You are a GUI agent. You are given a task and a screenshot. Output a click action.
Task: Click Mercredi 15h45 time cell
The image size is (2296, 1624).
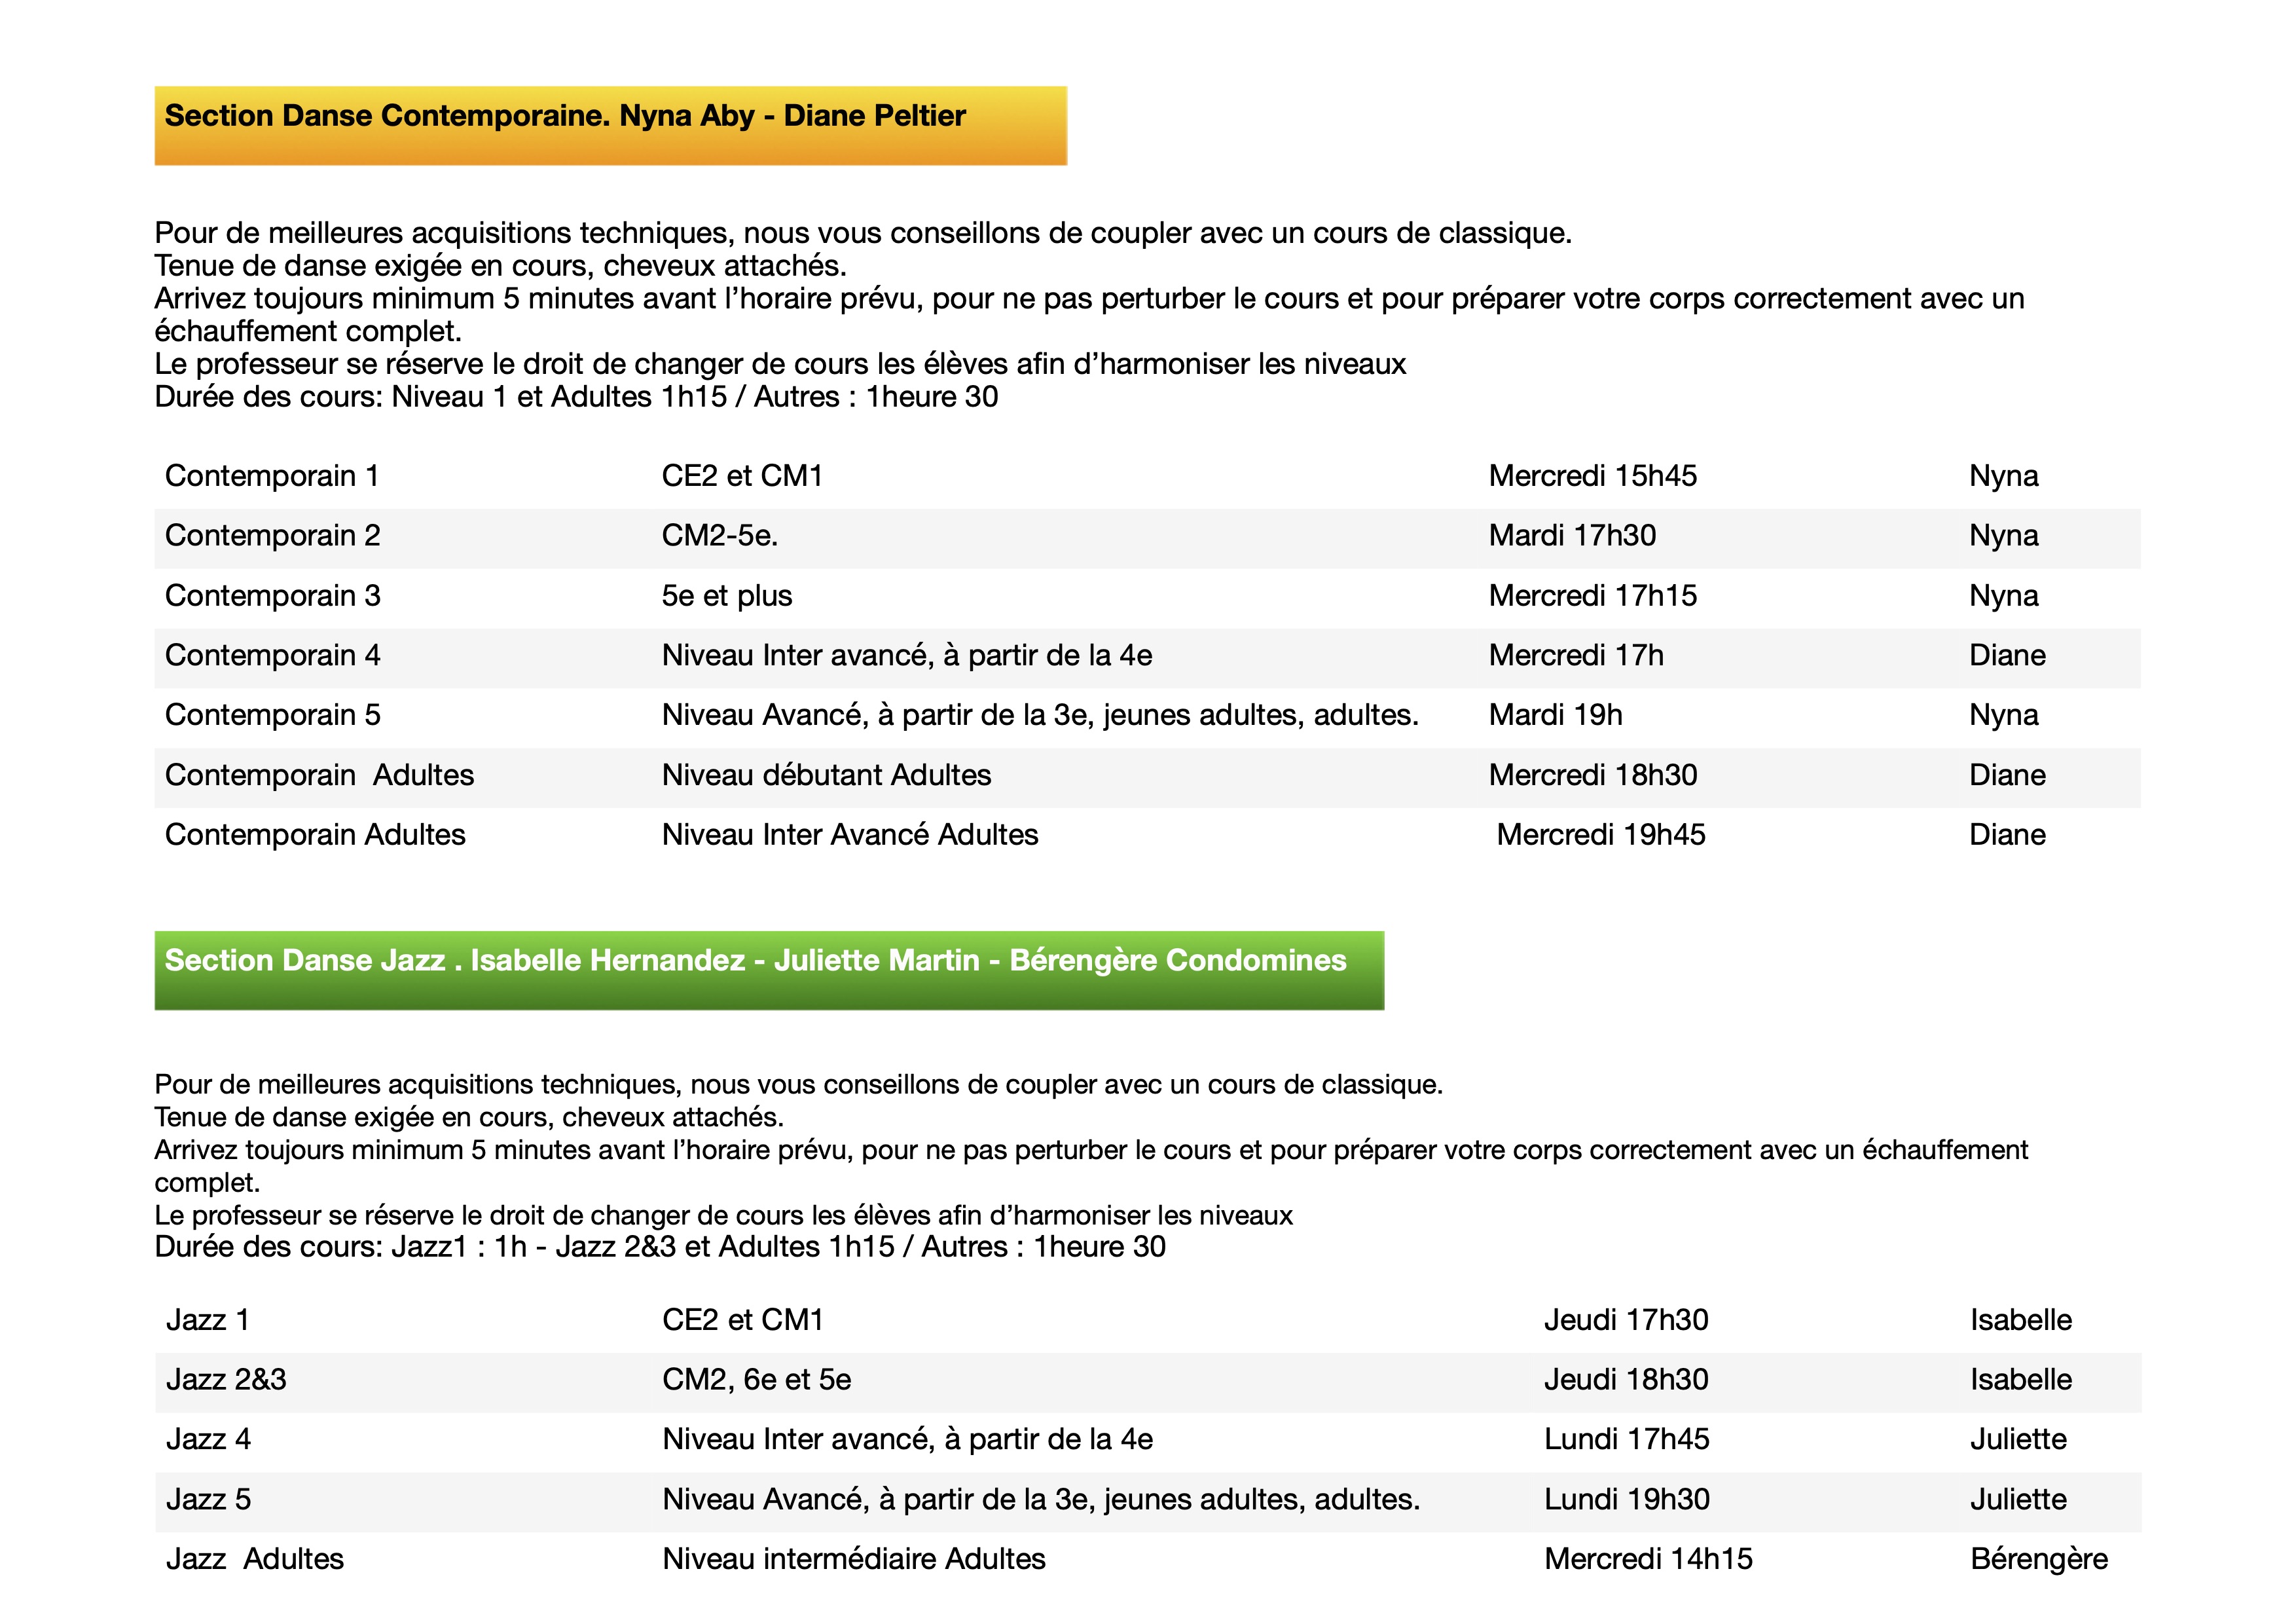coord(1592,476)
